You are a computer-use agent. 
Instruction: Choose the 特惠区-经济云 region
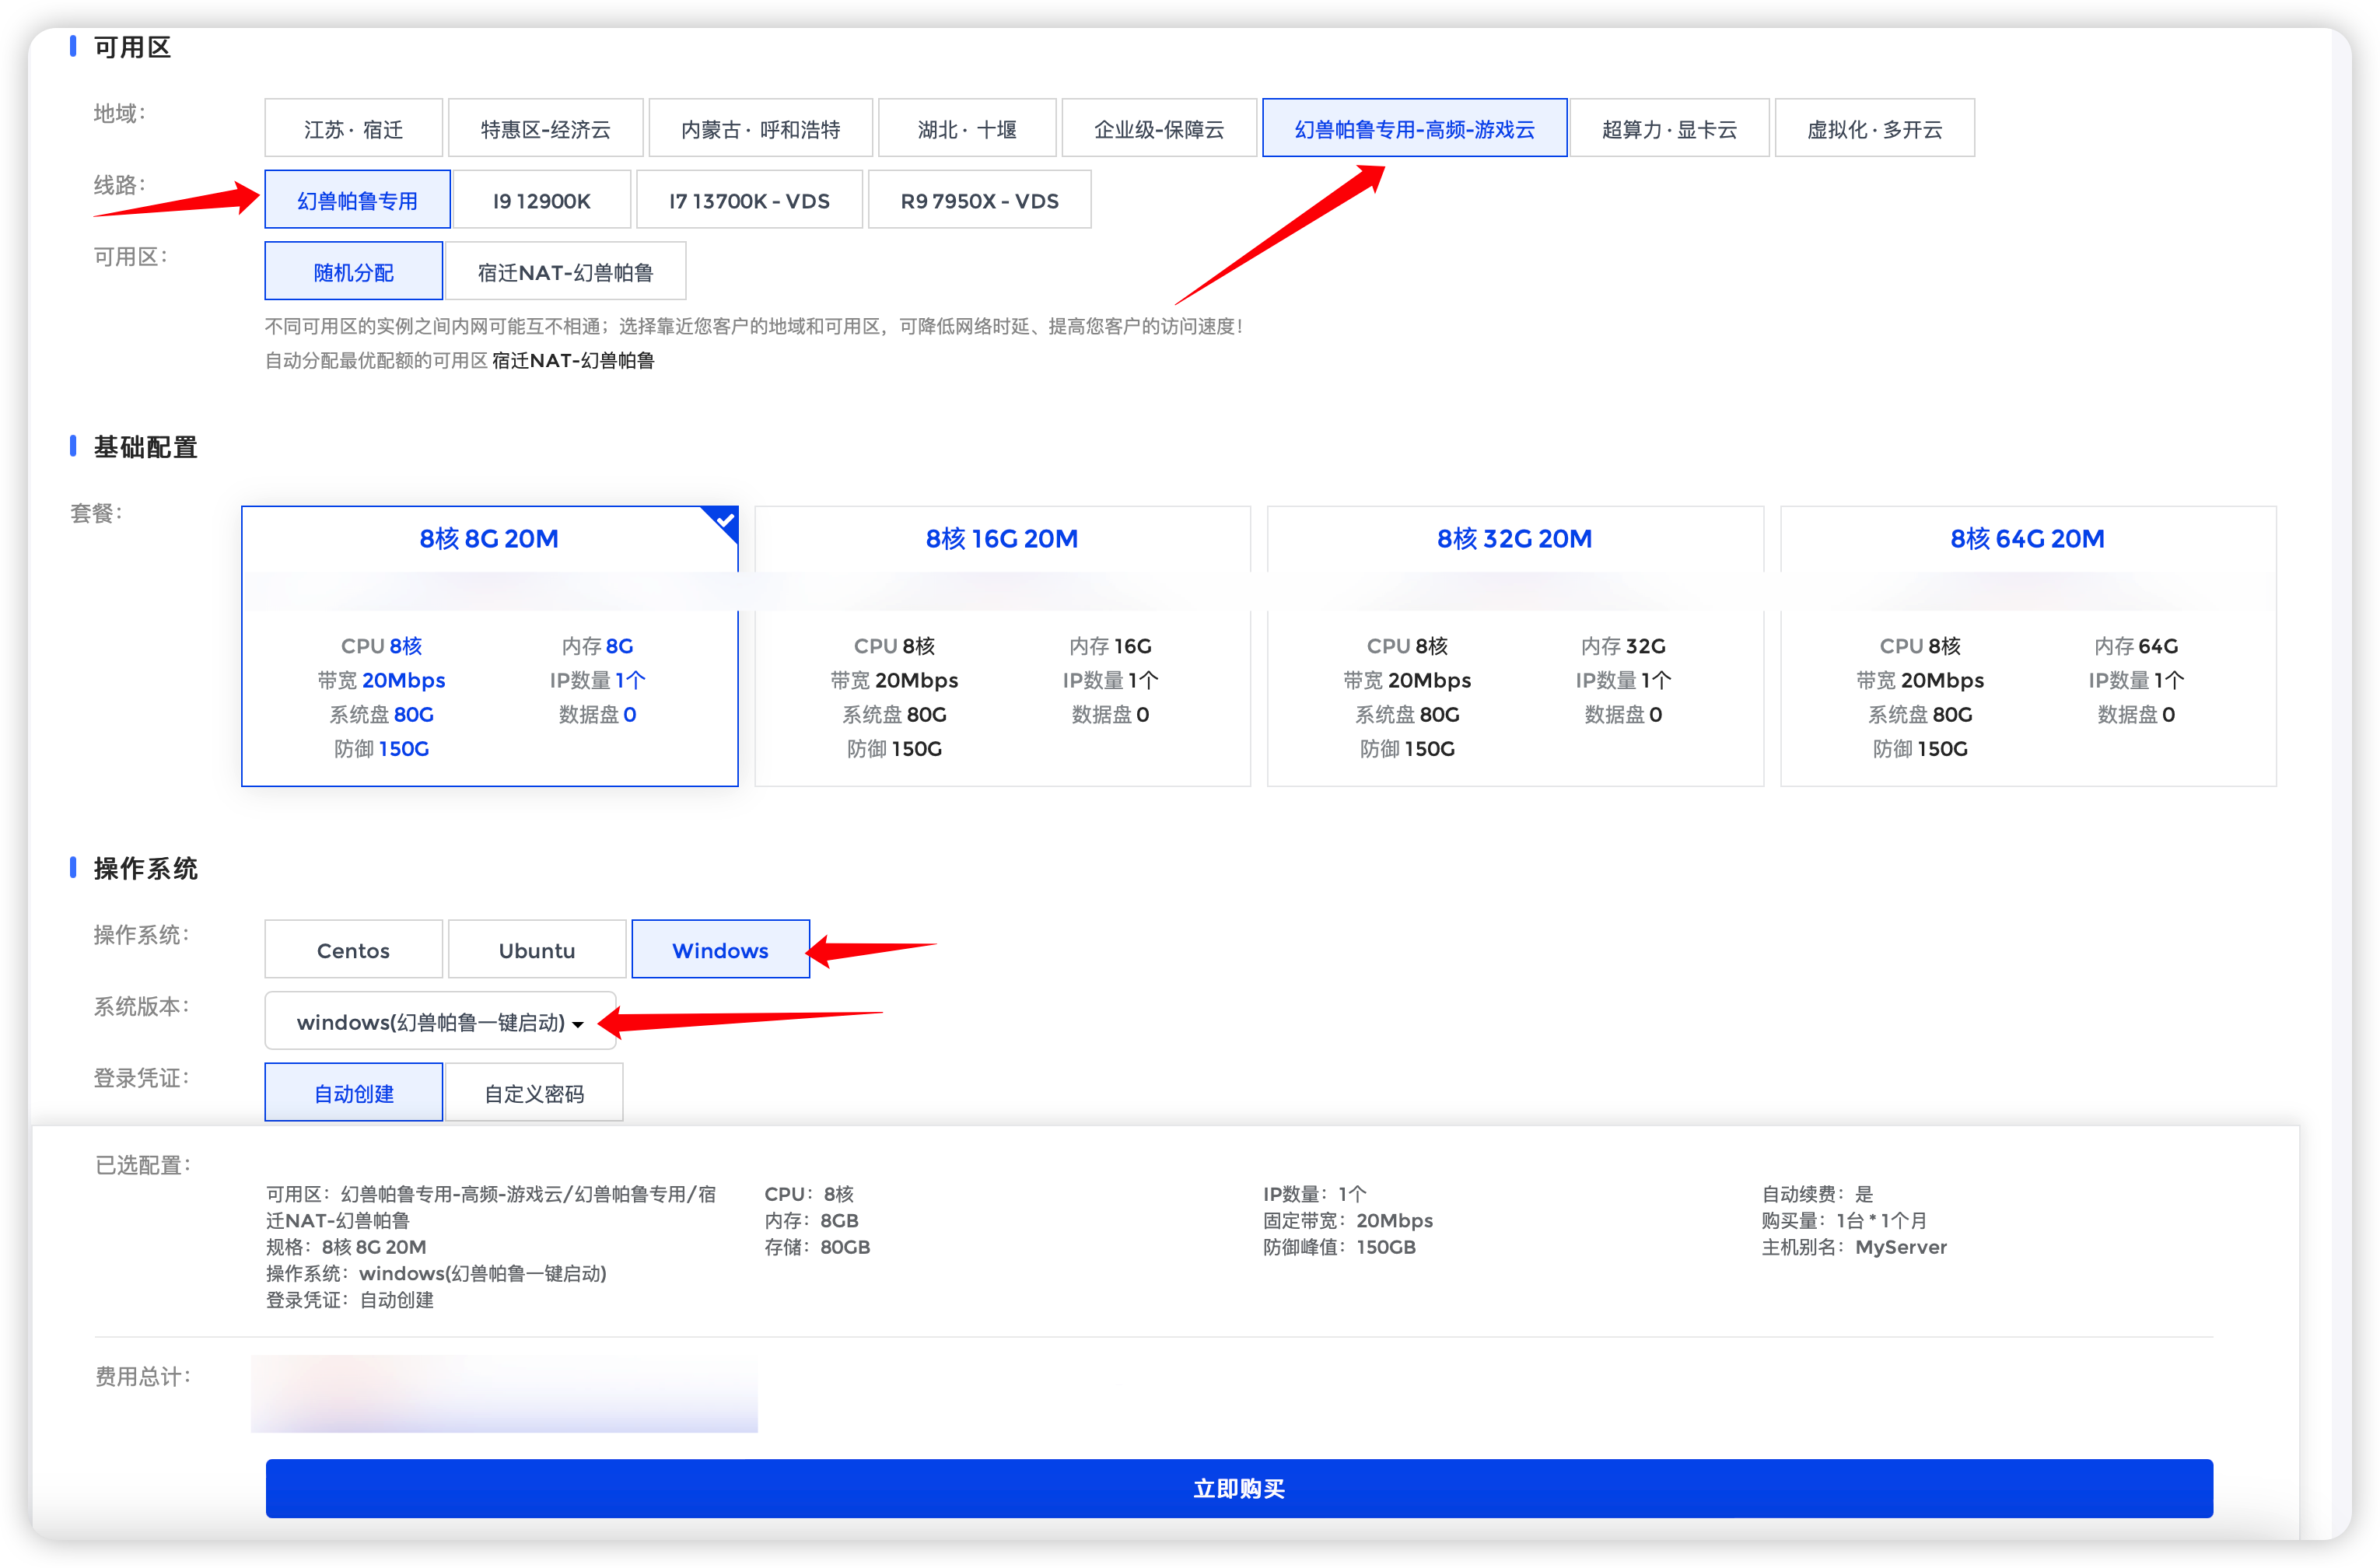point(545,129)
